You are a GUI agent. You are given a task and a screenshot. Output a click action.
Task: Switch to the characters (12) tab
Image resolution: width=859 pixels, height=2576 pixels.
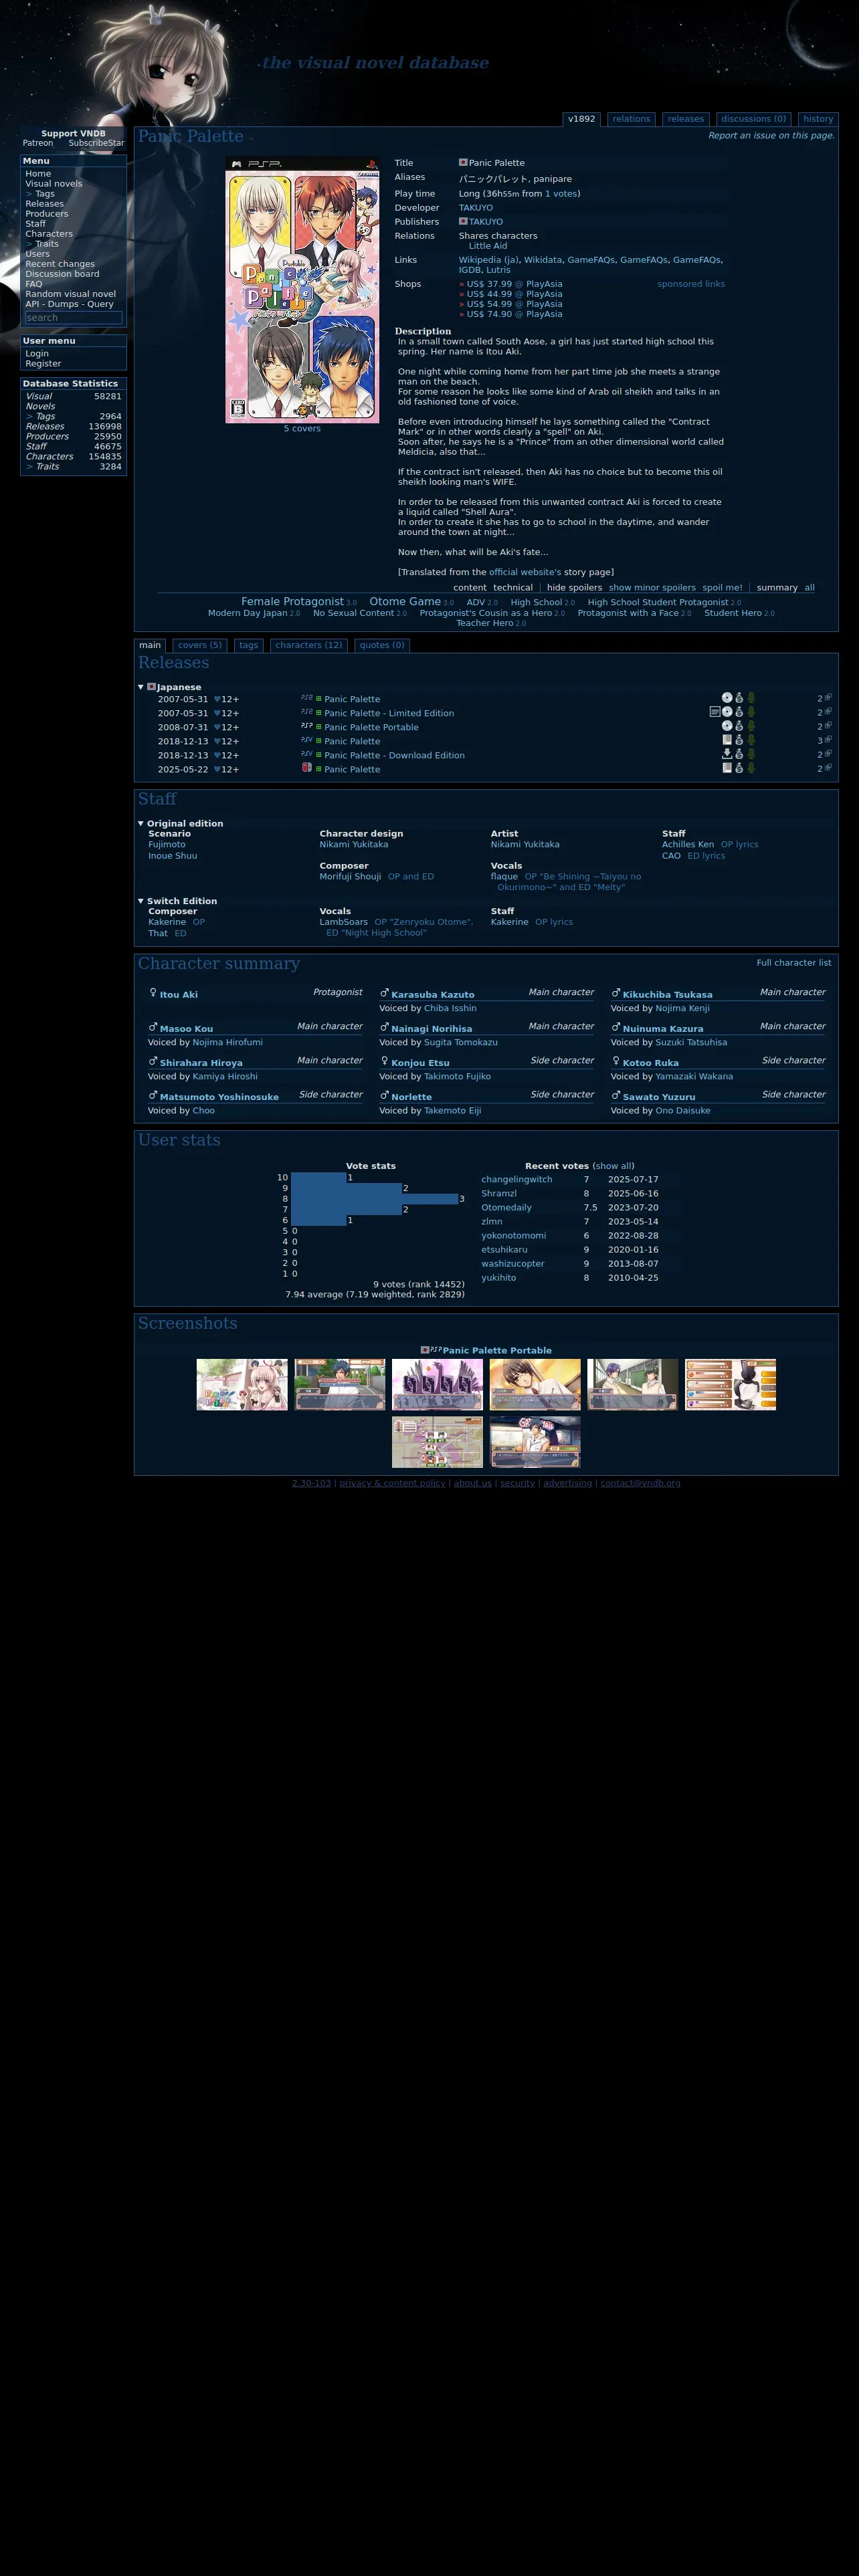pos(308,645)
